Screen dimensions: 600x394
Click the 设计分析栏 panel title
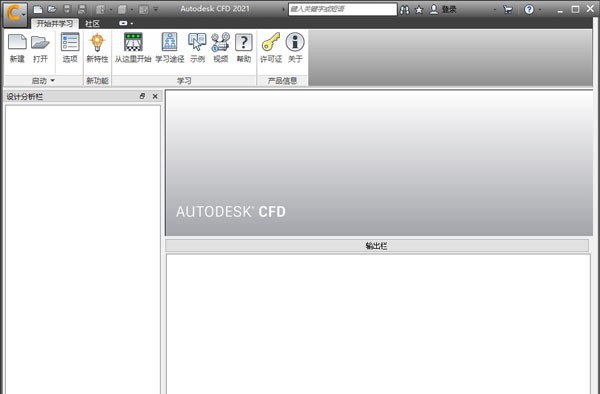tap(24, 96)
